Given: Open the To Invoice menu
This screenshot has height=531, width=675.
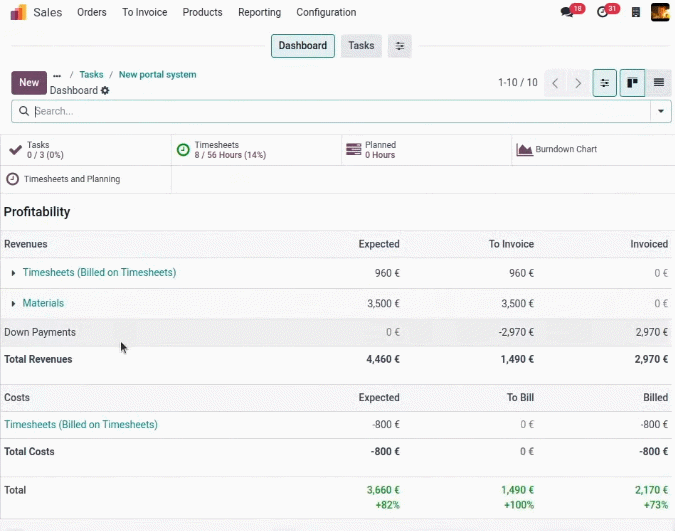Looking at the screenshot, I should pos(145,12).
